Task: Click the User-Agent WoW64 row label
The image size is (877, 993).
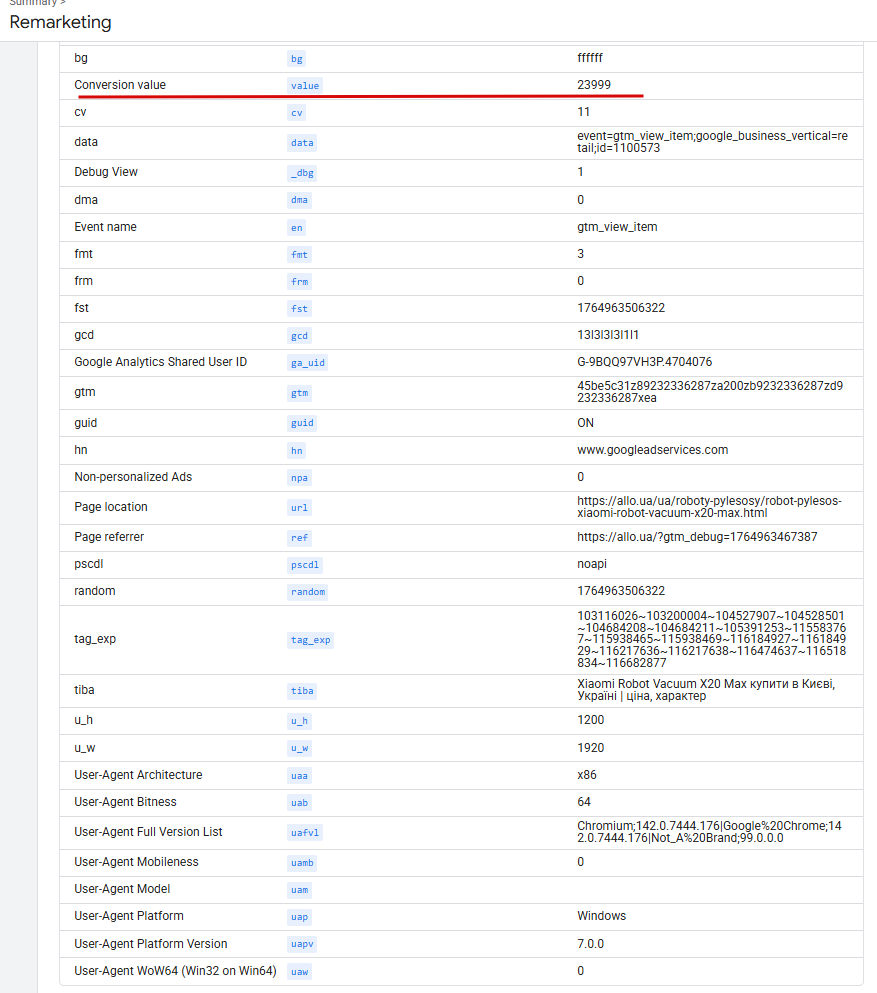Action: [x=175, y=971]
